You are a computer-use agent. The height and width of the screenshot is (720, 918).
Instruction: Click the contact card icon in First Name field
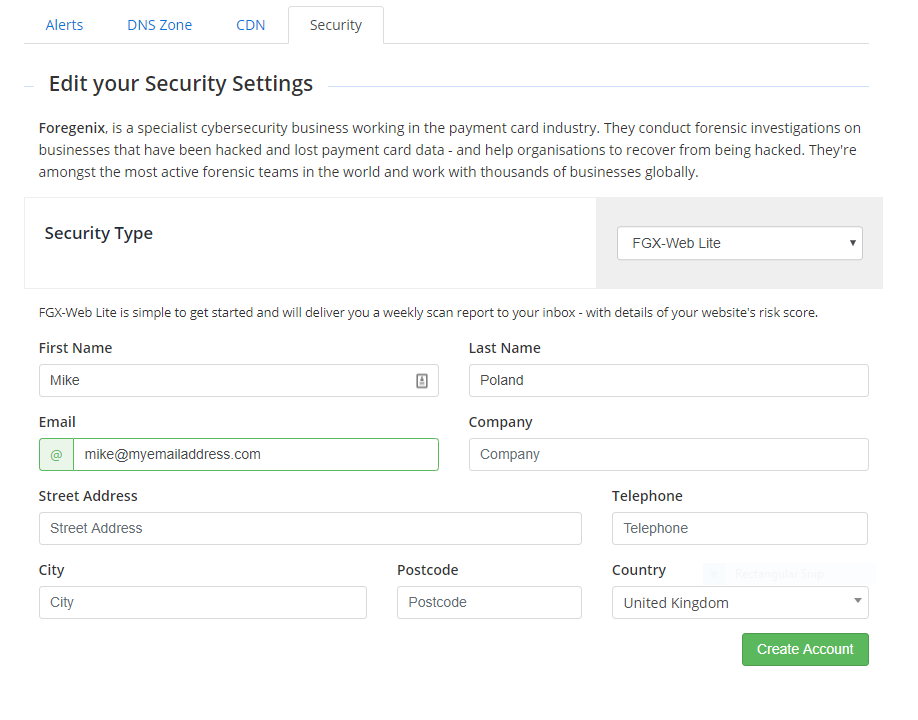coord(422,381)
